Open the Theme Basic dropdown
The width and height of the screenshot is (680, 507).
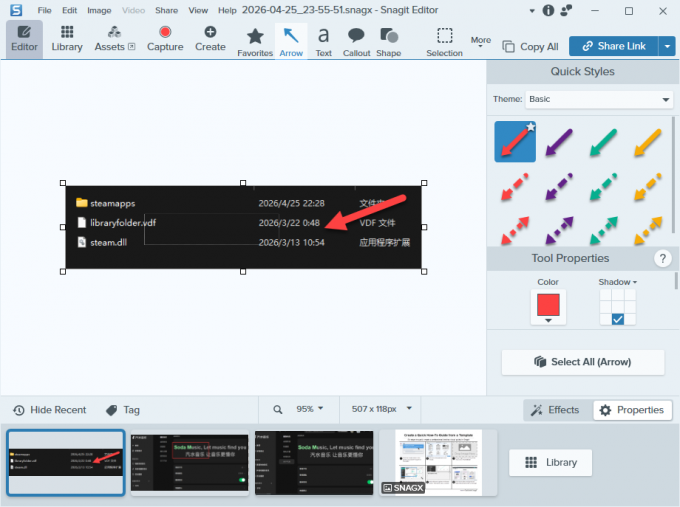[x=599, y=99]
